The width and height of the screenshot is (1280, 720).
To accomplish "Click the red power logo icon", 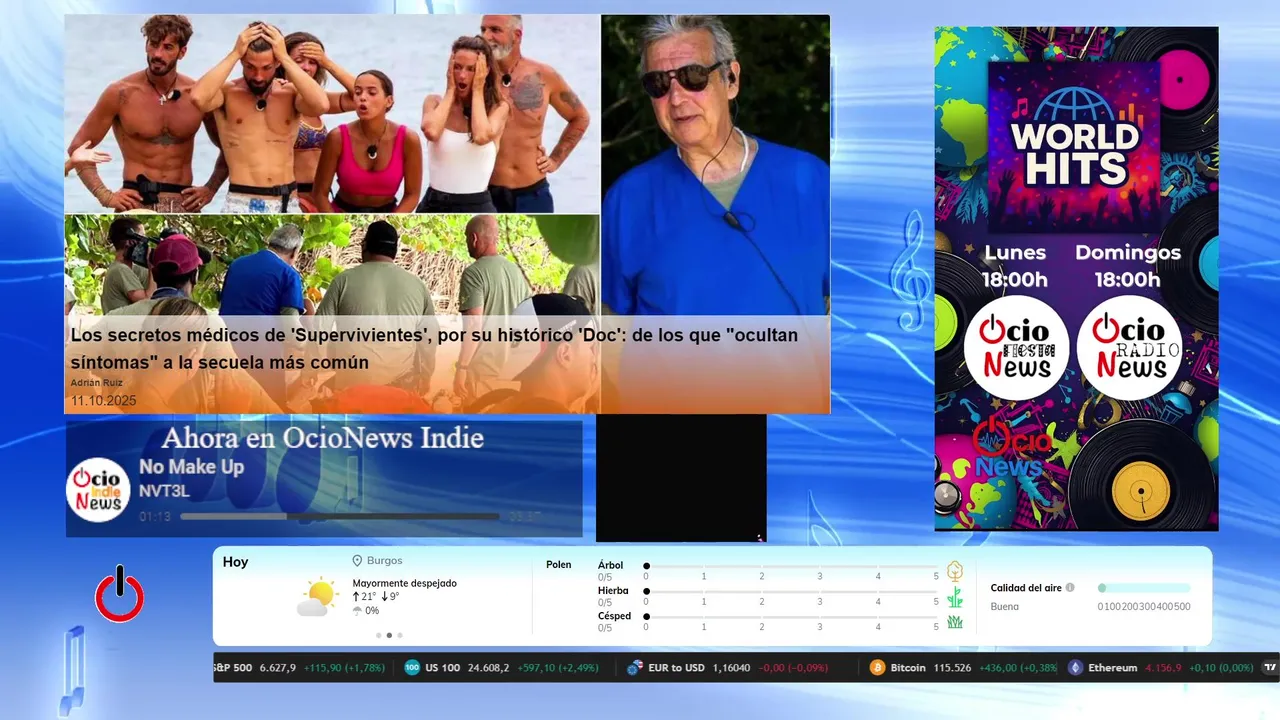I will 119,594.
